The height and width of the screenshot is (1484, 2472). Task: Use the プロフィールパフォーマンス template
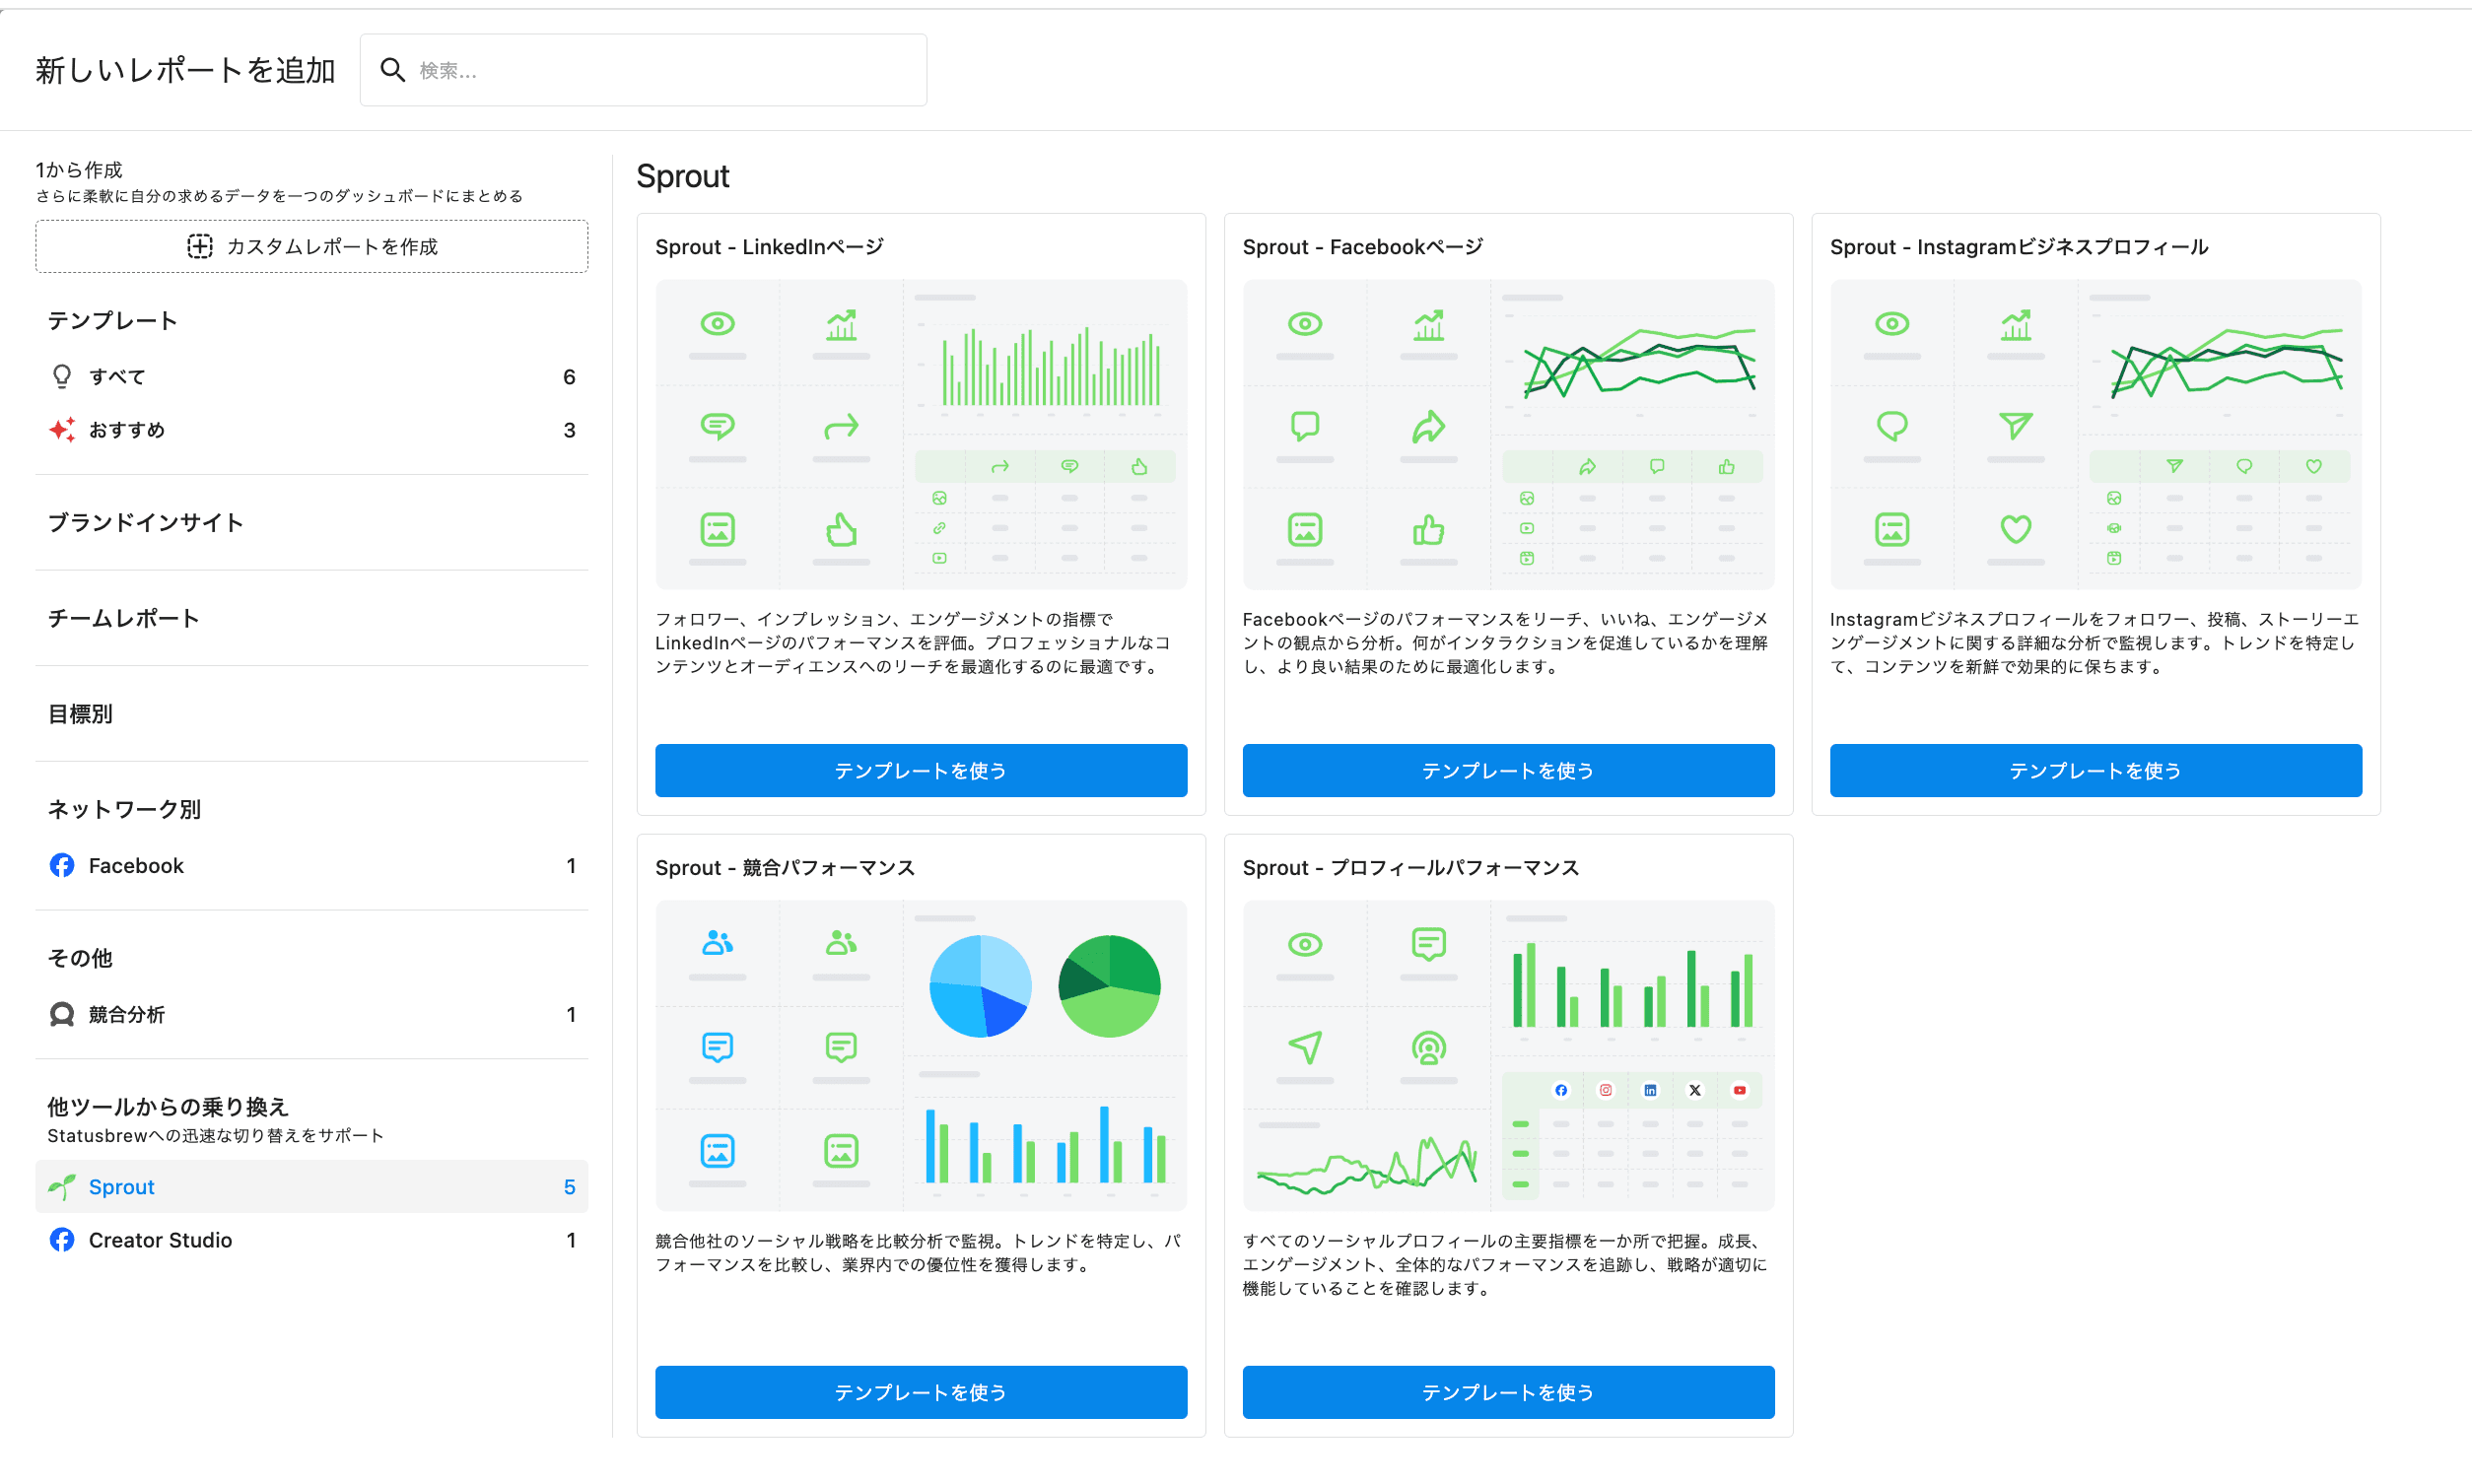(x=1507, y=1392)
